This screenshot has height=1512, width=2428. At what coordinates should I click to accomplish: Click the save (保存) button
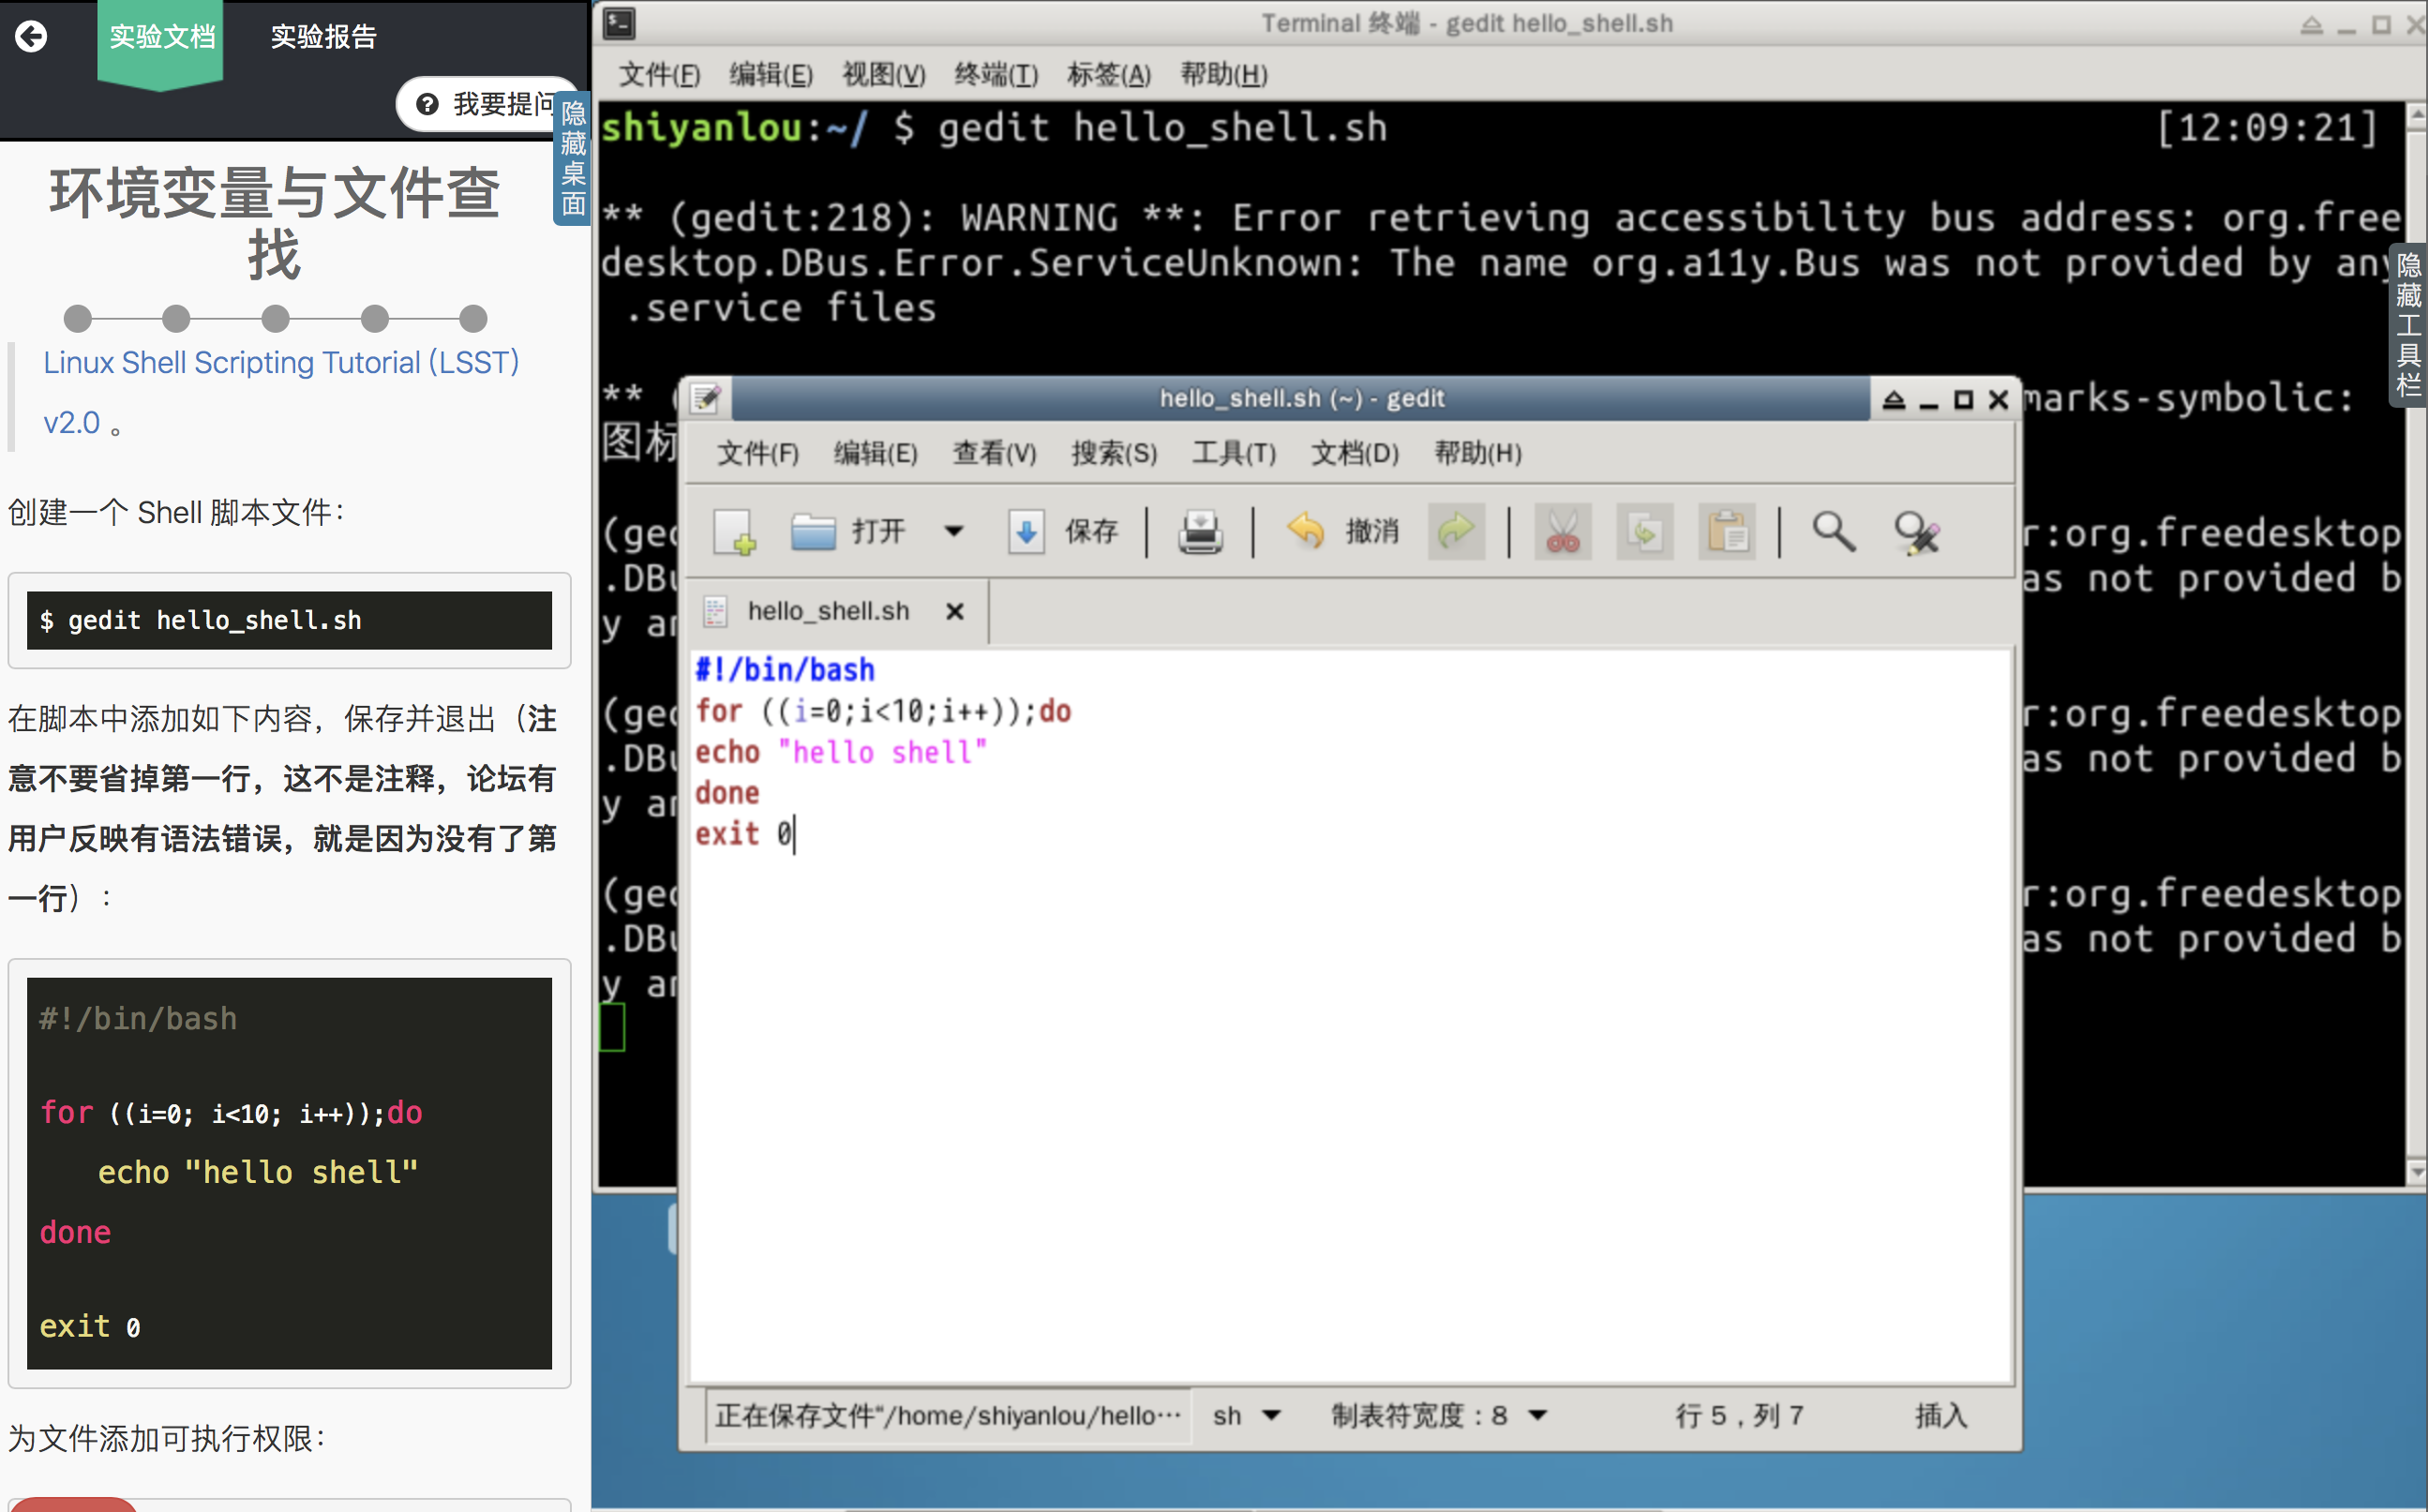click(1064, 531)
